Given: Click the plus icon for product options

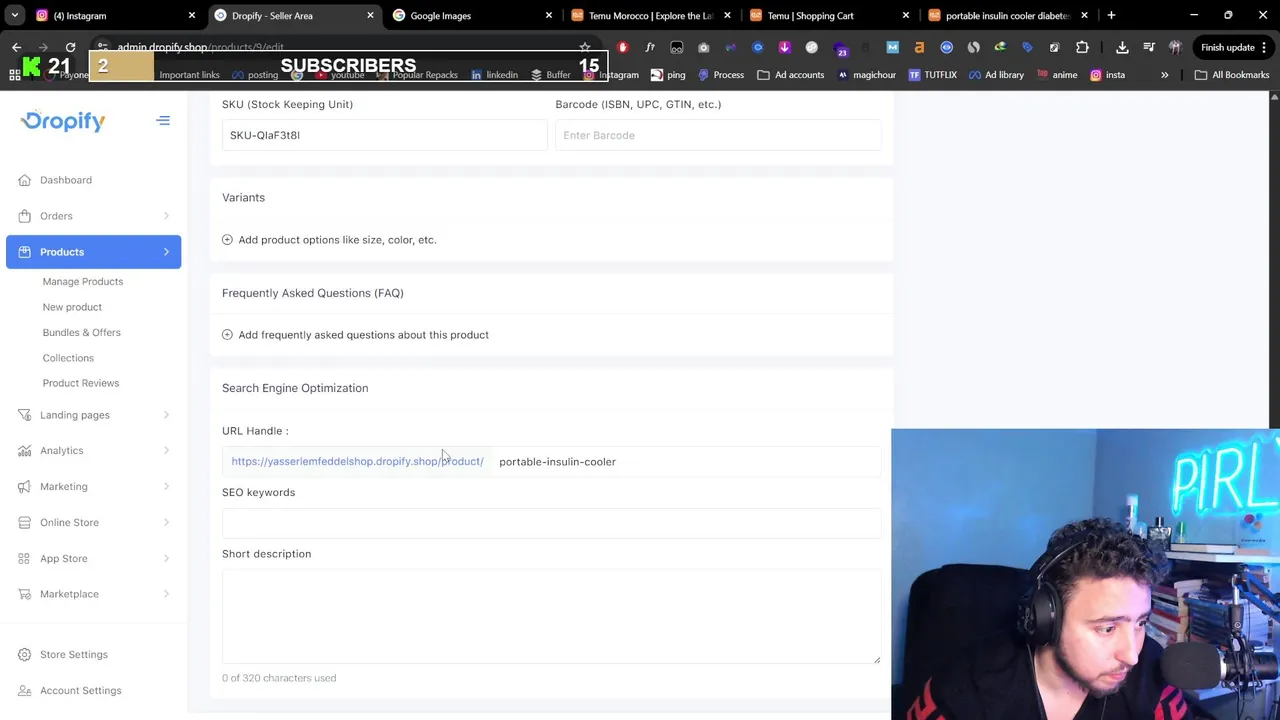Looking at the screenshot, I should click(x=227, y=240).
